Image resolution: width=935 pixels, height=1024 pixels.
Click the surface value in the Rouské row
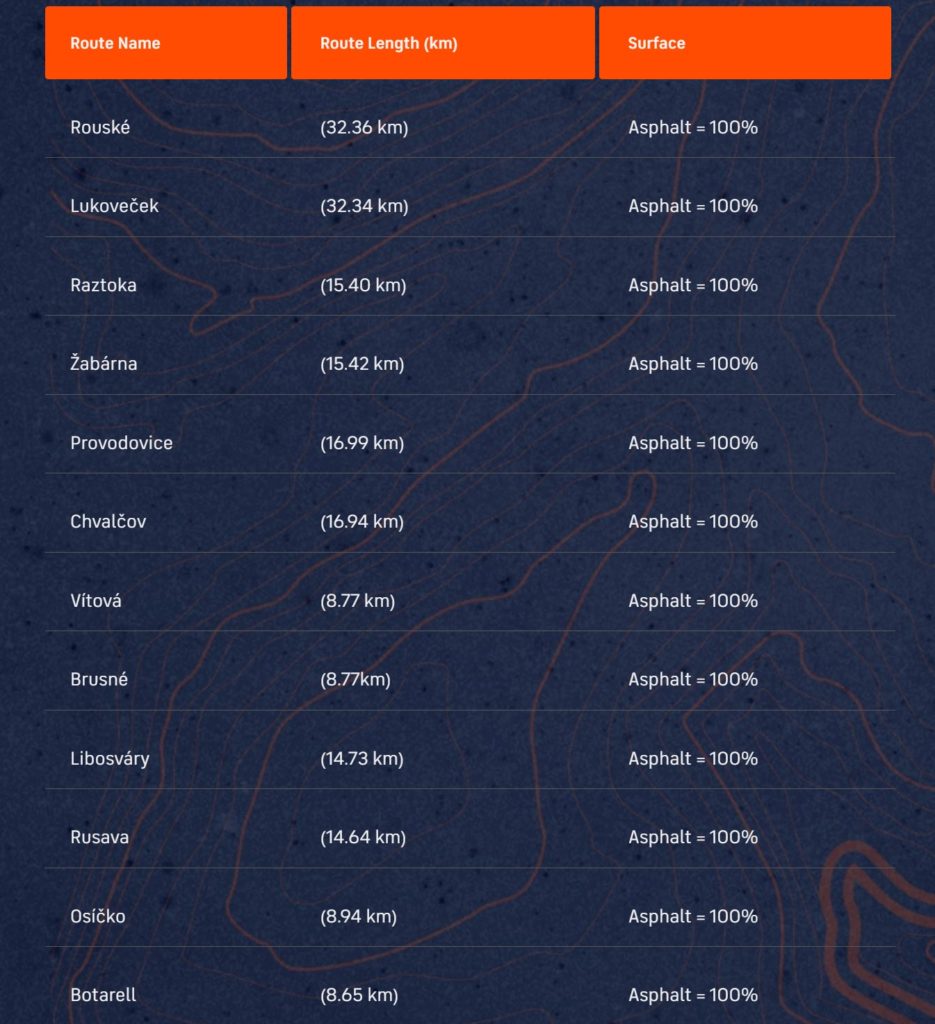[693, 127]
